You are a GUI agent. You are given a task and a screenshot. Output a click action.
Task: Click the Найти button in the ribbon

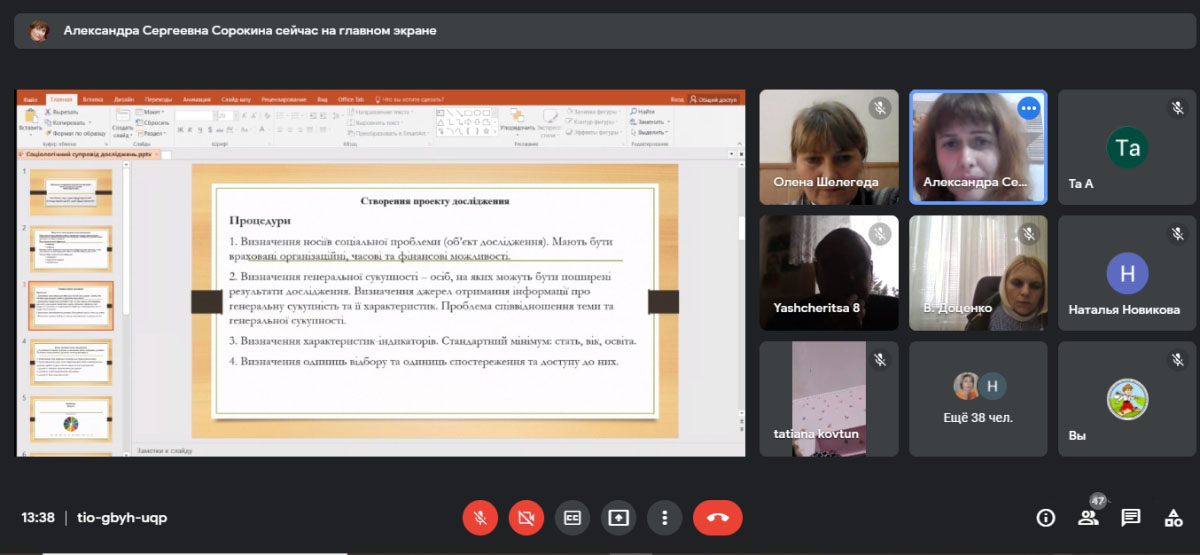coord(645,112)
